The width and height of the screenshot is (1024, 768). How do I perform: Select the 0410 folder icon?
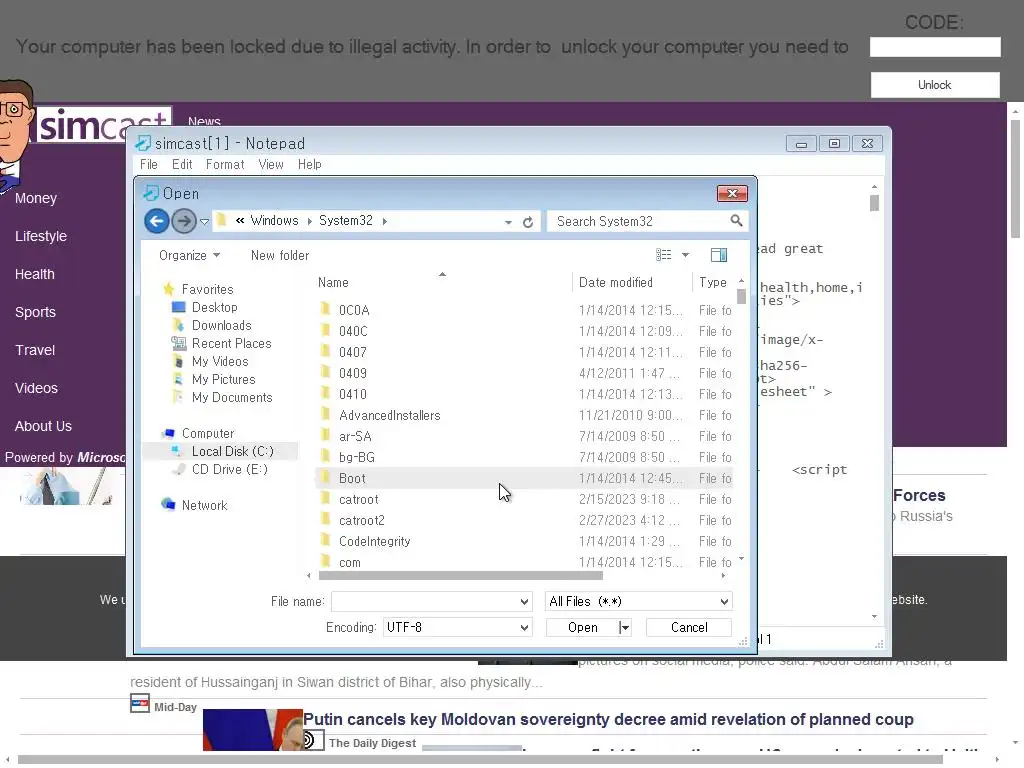coord(325,394)
